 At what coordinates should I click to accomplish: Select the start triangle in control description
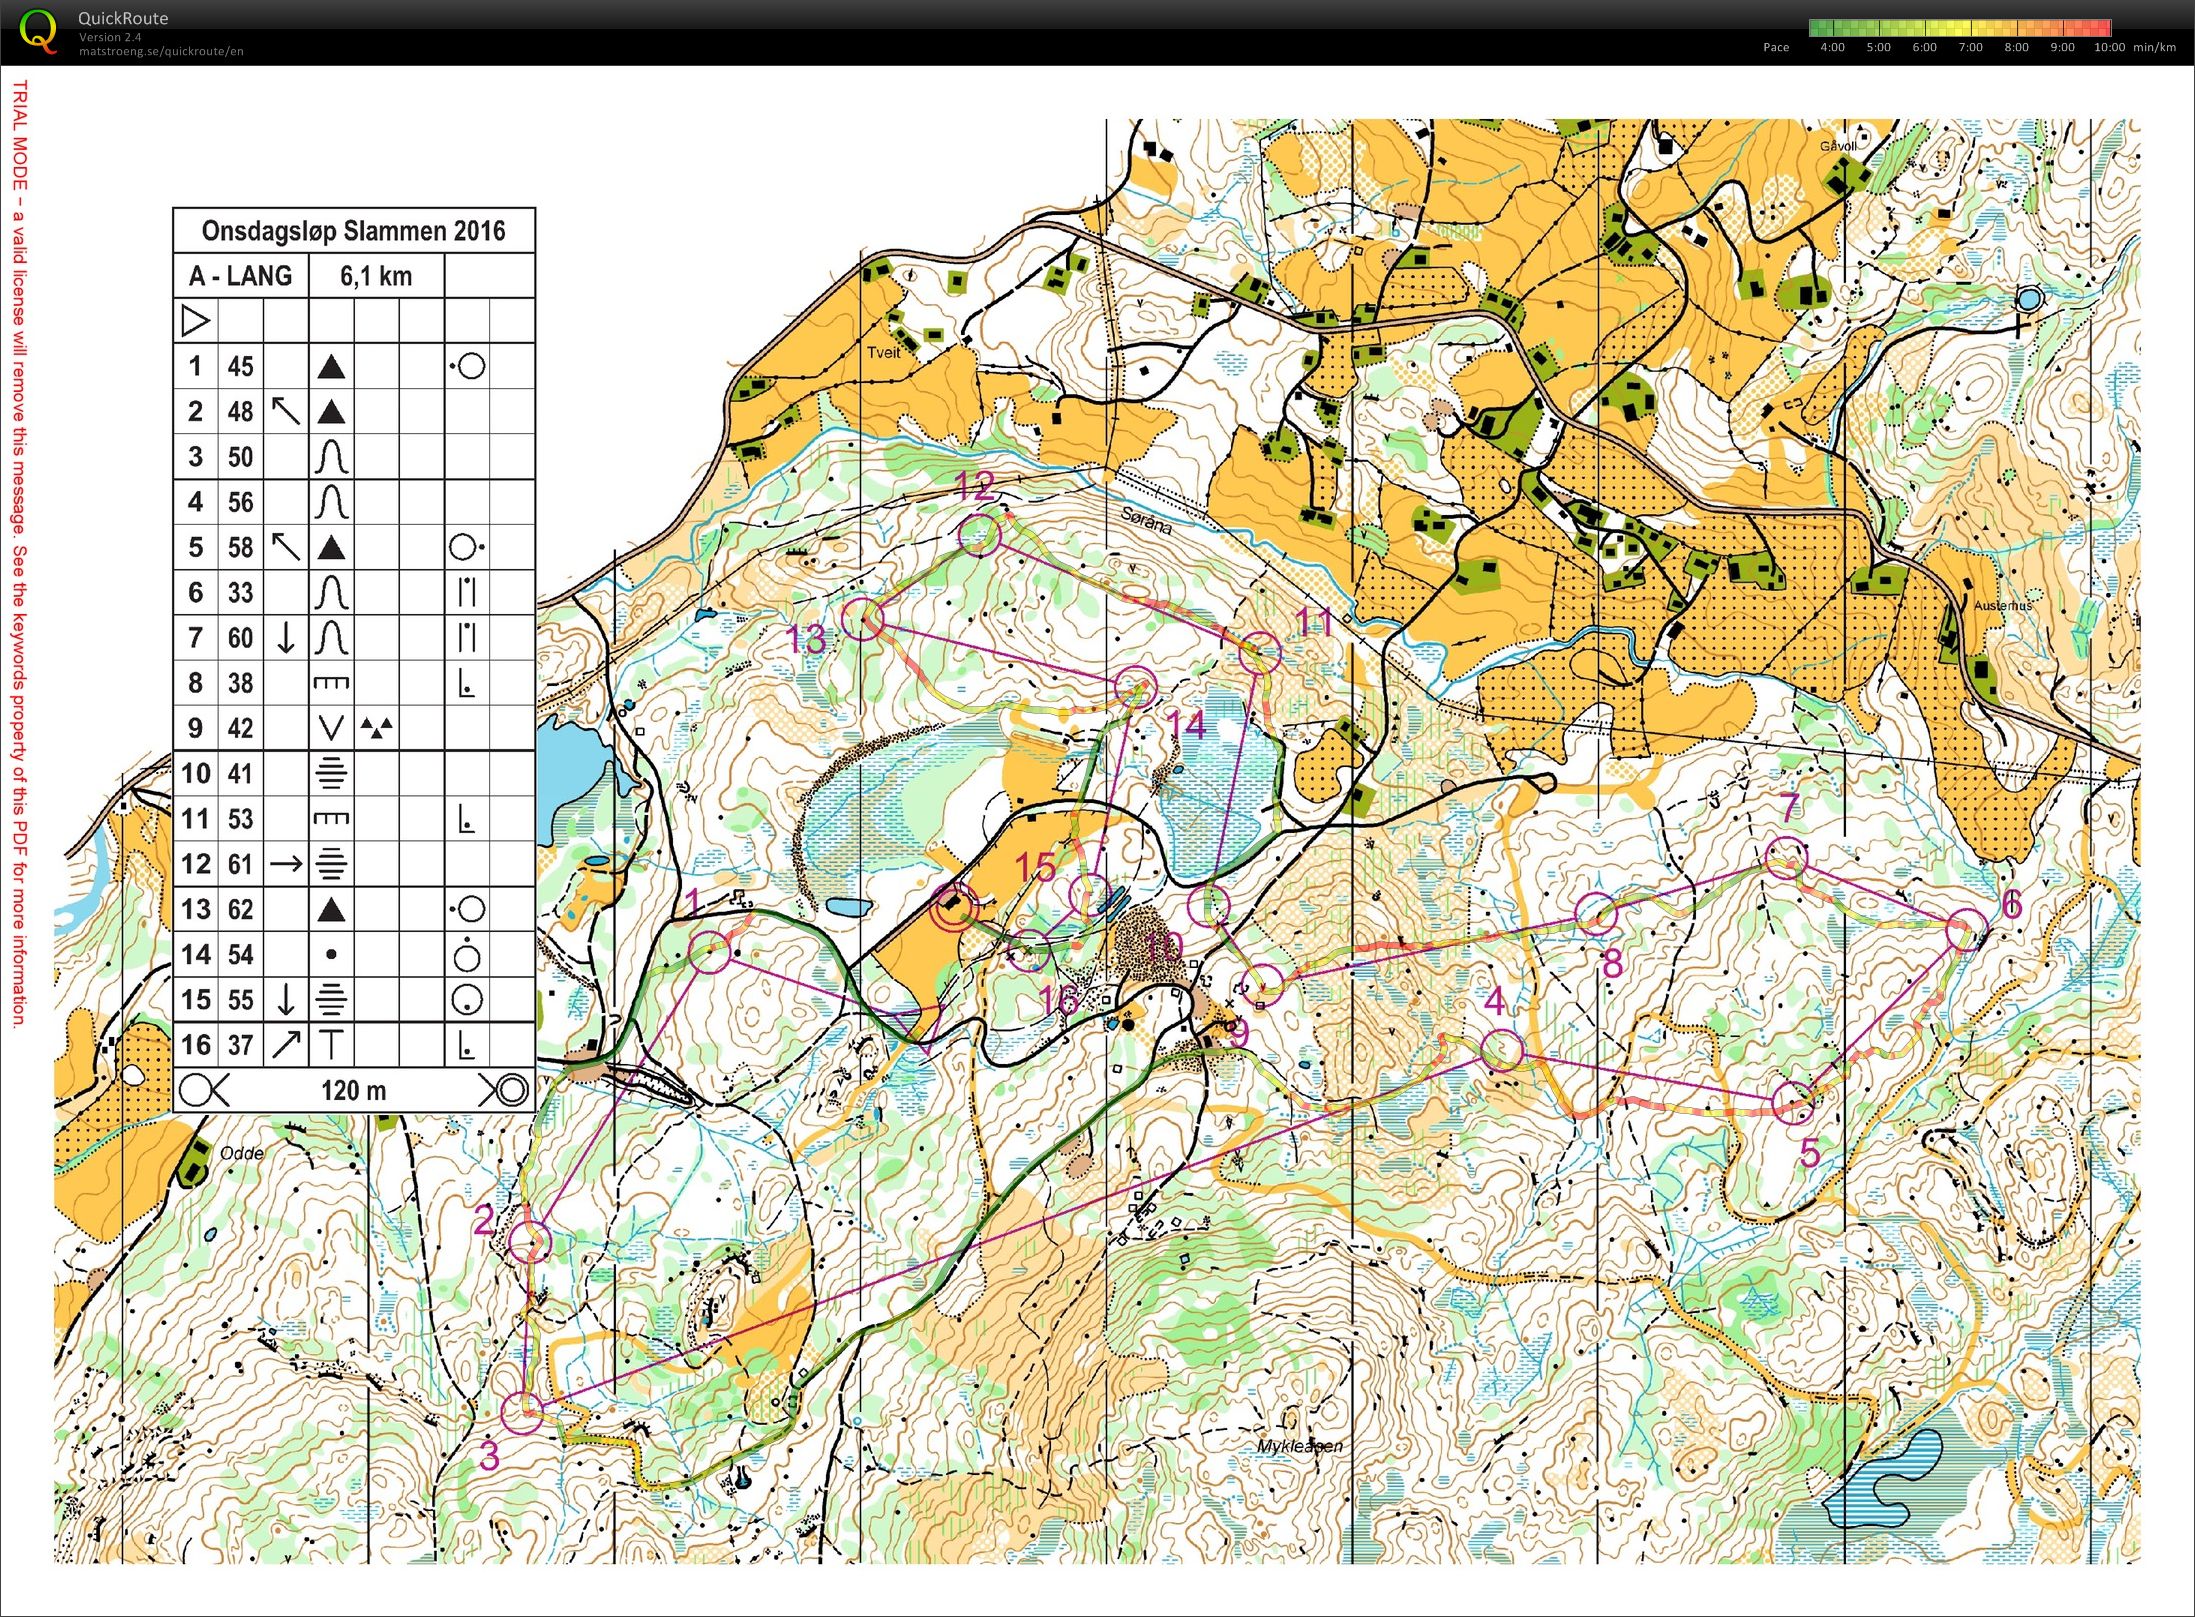tap(196, 321)
